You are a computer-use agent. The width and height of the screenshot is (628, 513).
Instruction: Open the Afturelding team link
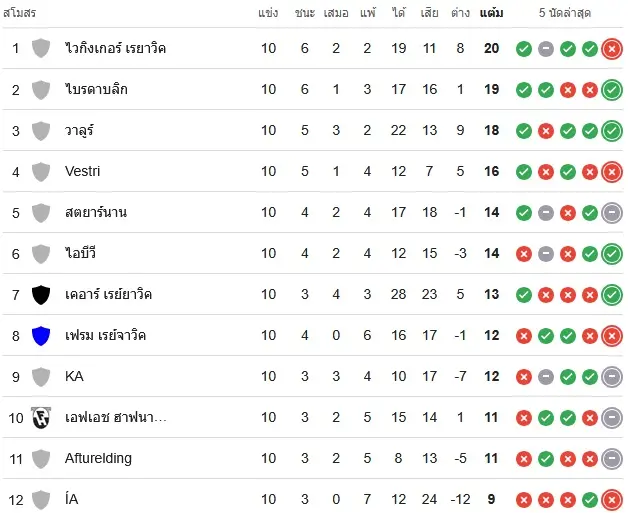[98, 458]
